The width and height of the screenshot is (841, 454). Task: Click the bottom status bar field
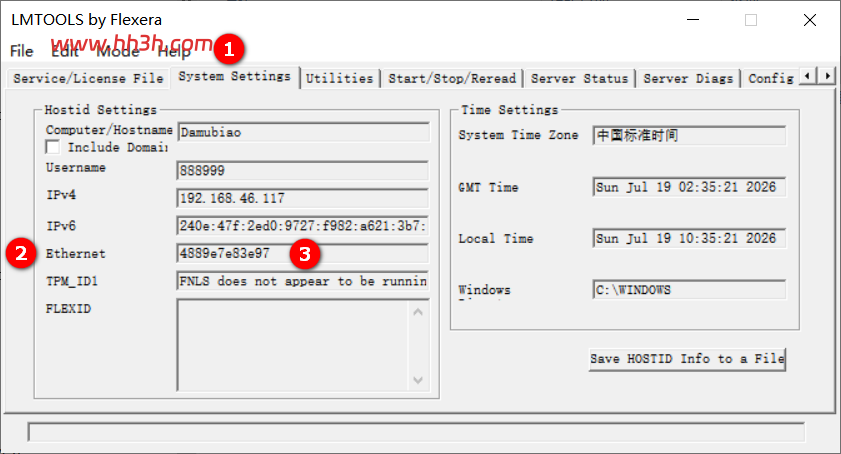point(416,432)
